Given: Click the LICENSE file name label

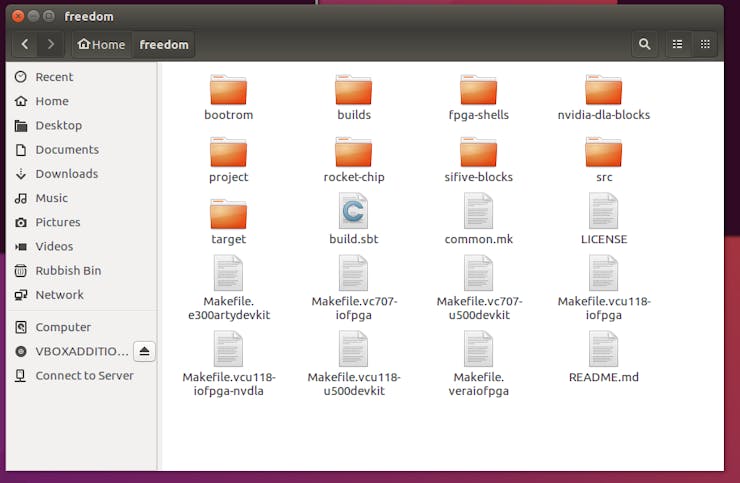Looking at the screenshot, I should pyautogui.click(x=604, y=239).
